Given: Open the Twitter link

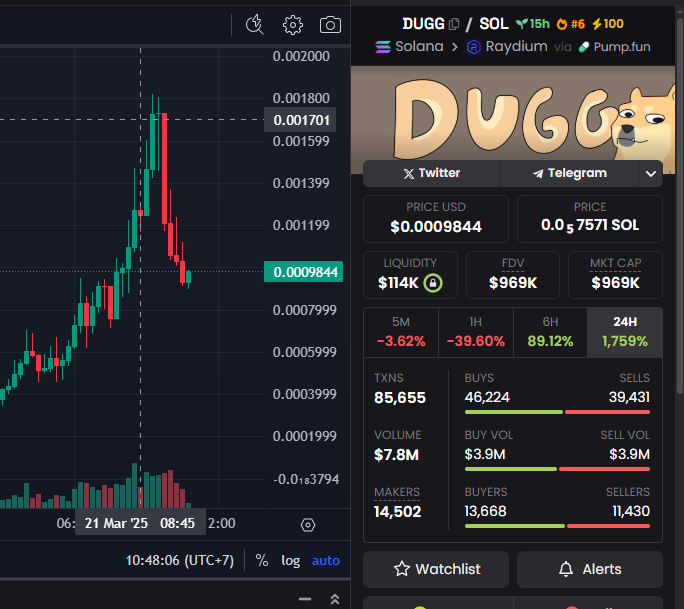Looking at the screenshot, I should click(432, 174).
